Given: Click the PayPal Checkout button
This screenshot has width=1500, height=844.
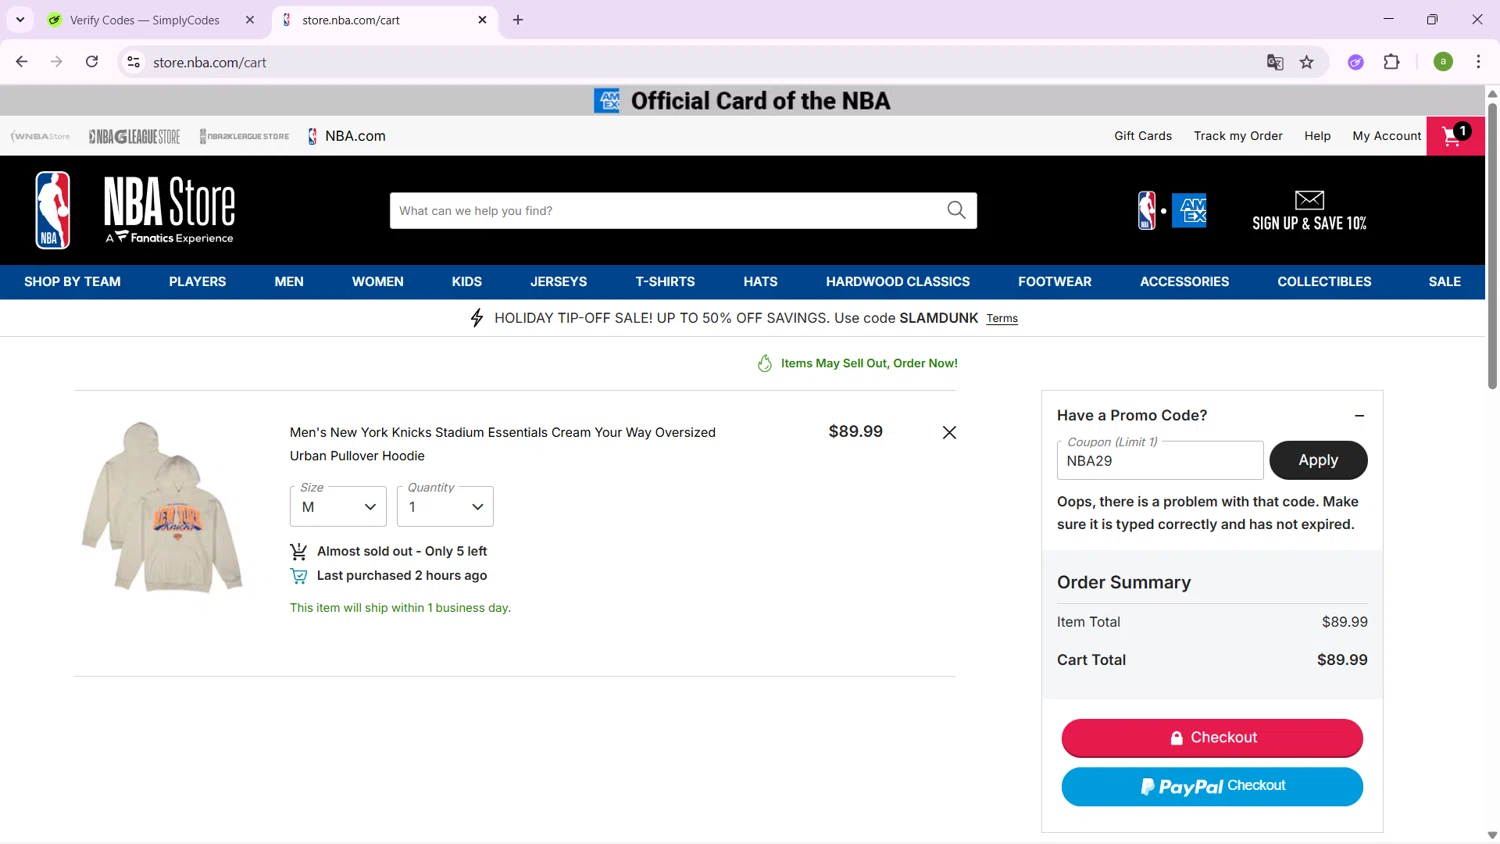Looking at the screenshot, I should pyautogui.click(x=1212, y=786).
